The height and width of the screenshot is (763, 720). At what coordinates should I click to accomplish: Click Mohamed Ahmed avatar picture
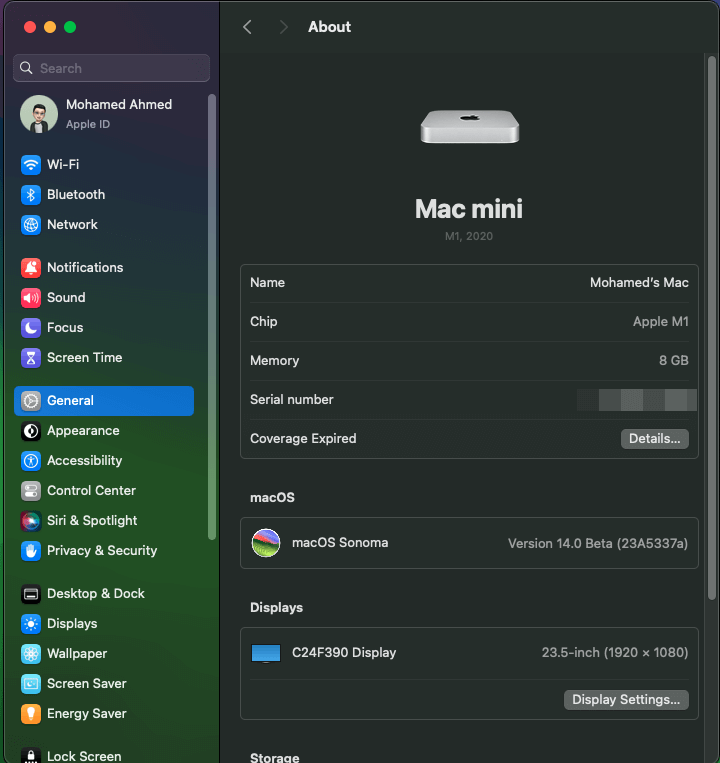click(x=39, y=114)
